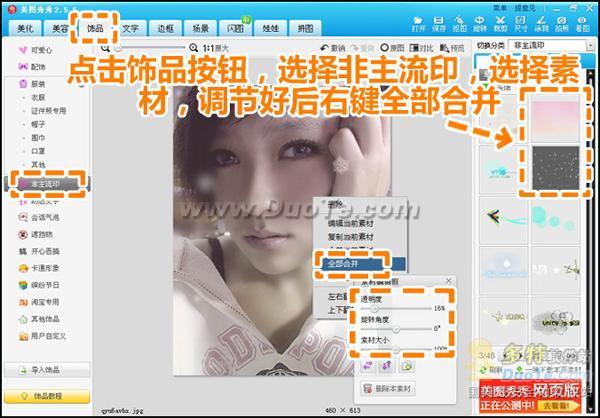The width and height of the screenshot is (600, 418).
Task: Select the 帽子 hats sub-item
Action: (x=38, y=124)
